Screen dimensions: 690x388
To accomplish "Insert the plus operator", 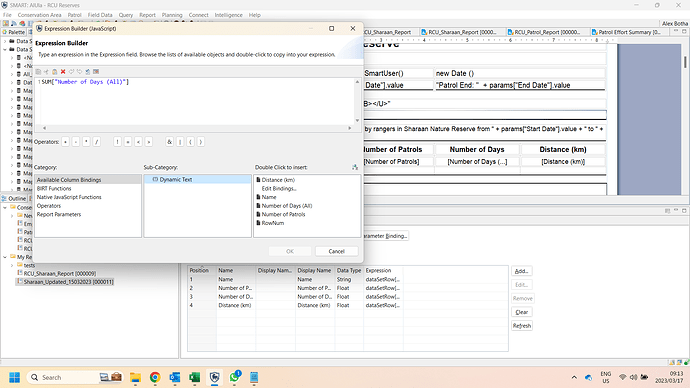I will [65, 142].
